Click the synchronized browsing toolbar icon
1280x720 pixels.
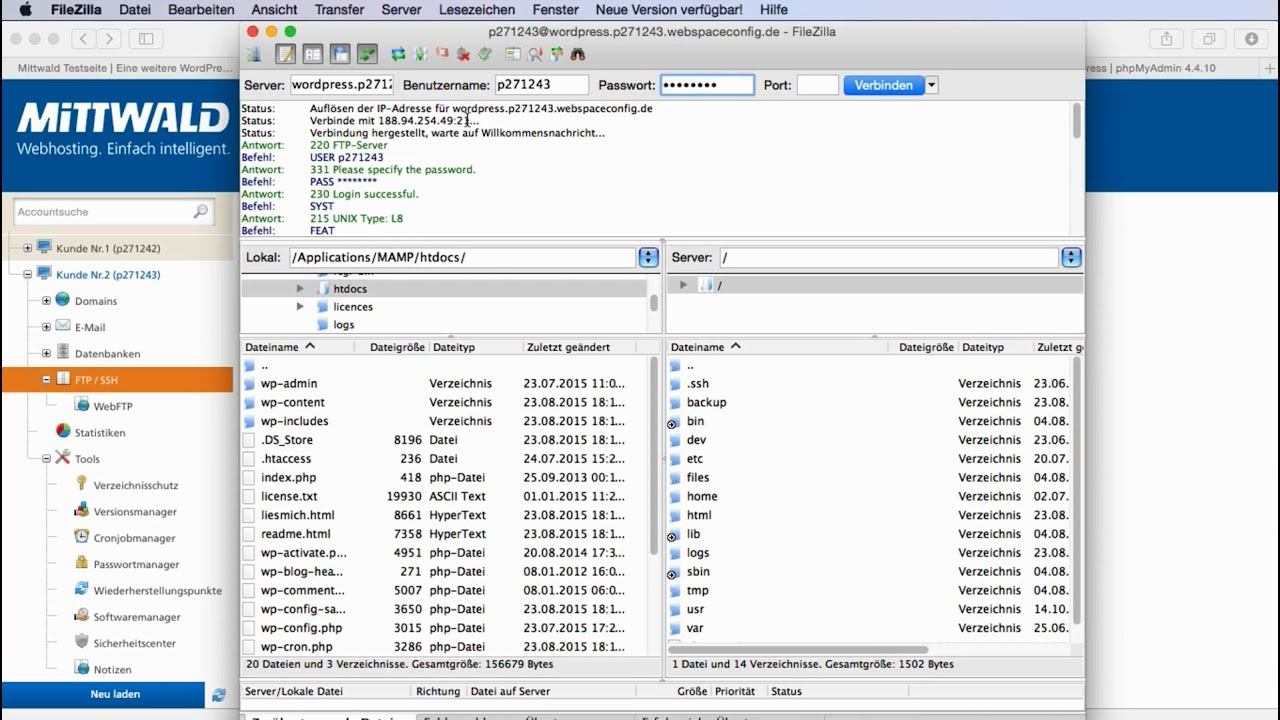click(x=557, y=54)
